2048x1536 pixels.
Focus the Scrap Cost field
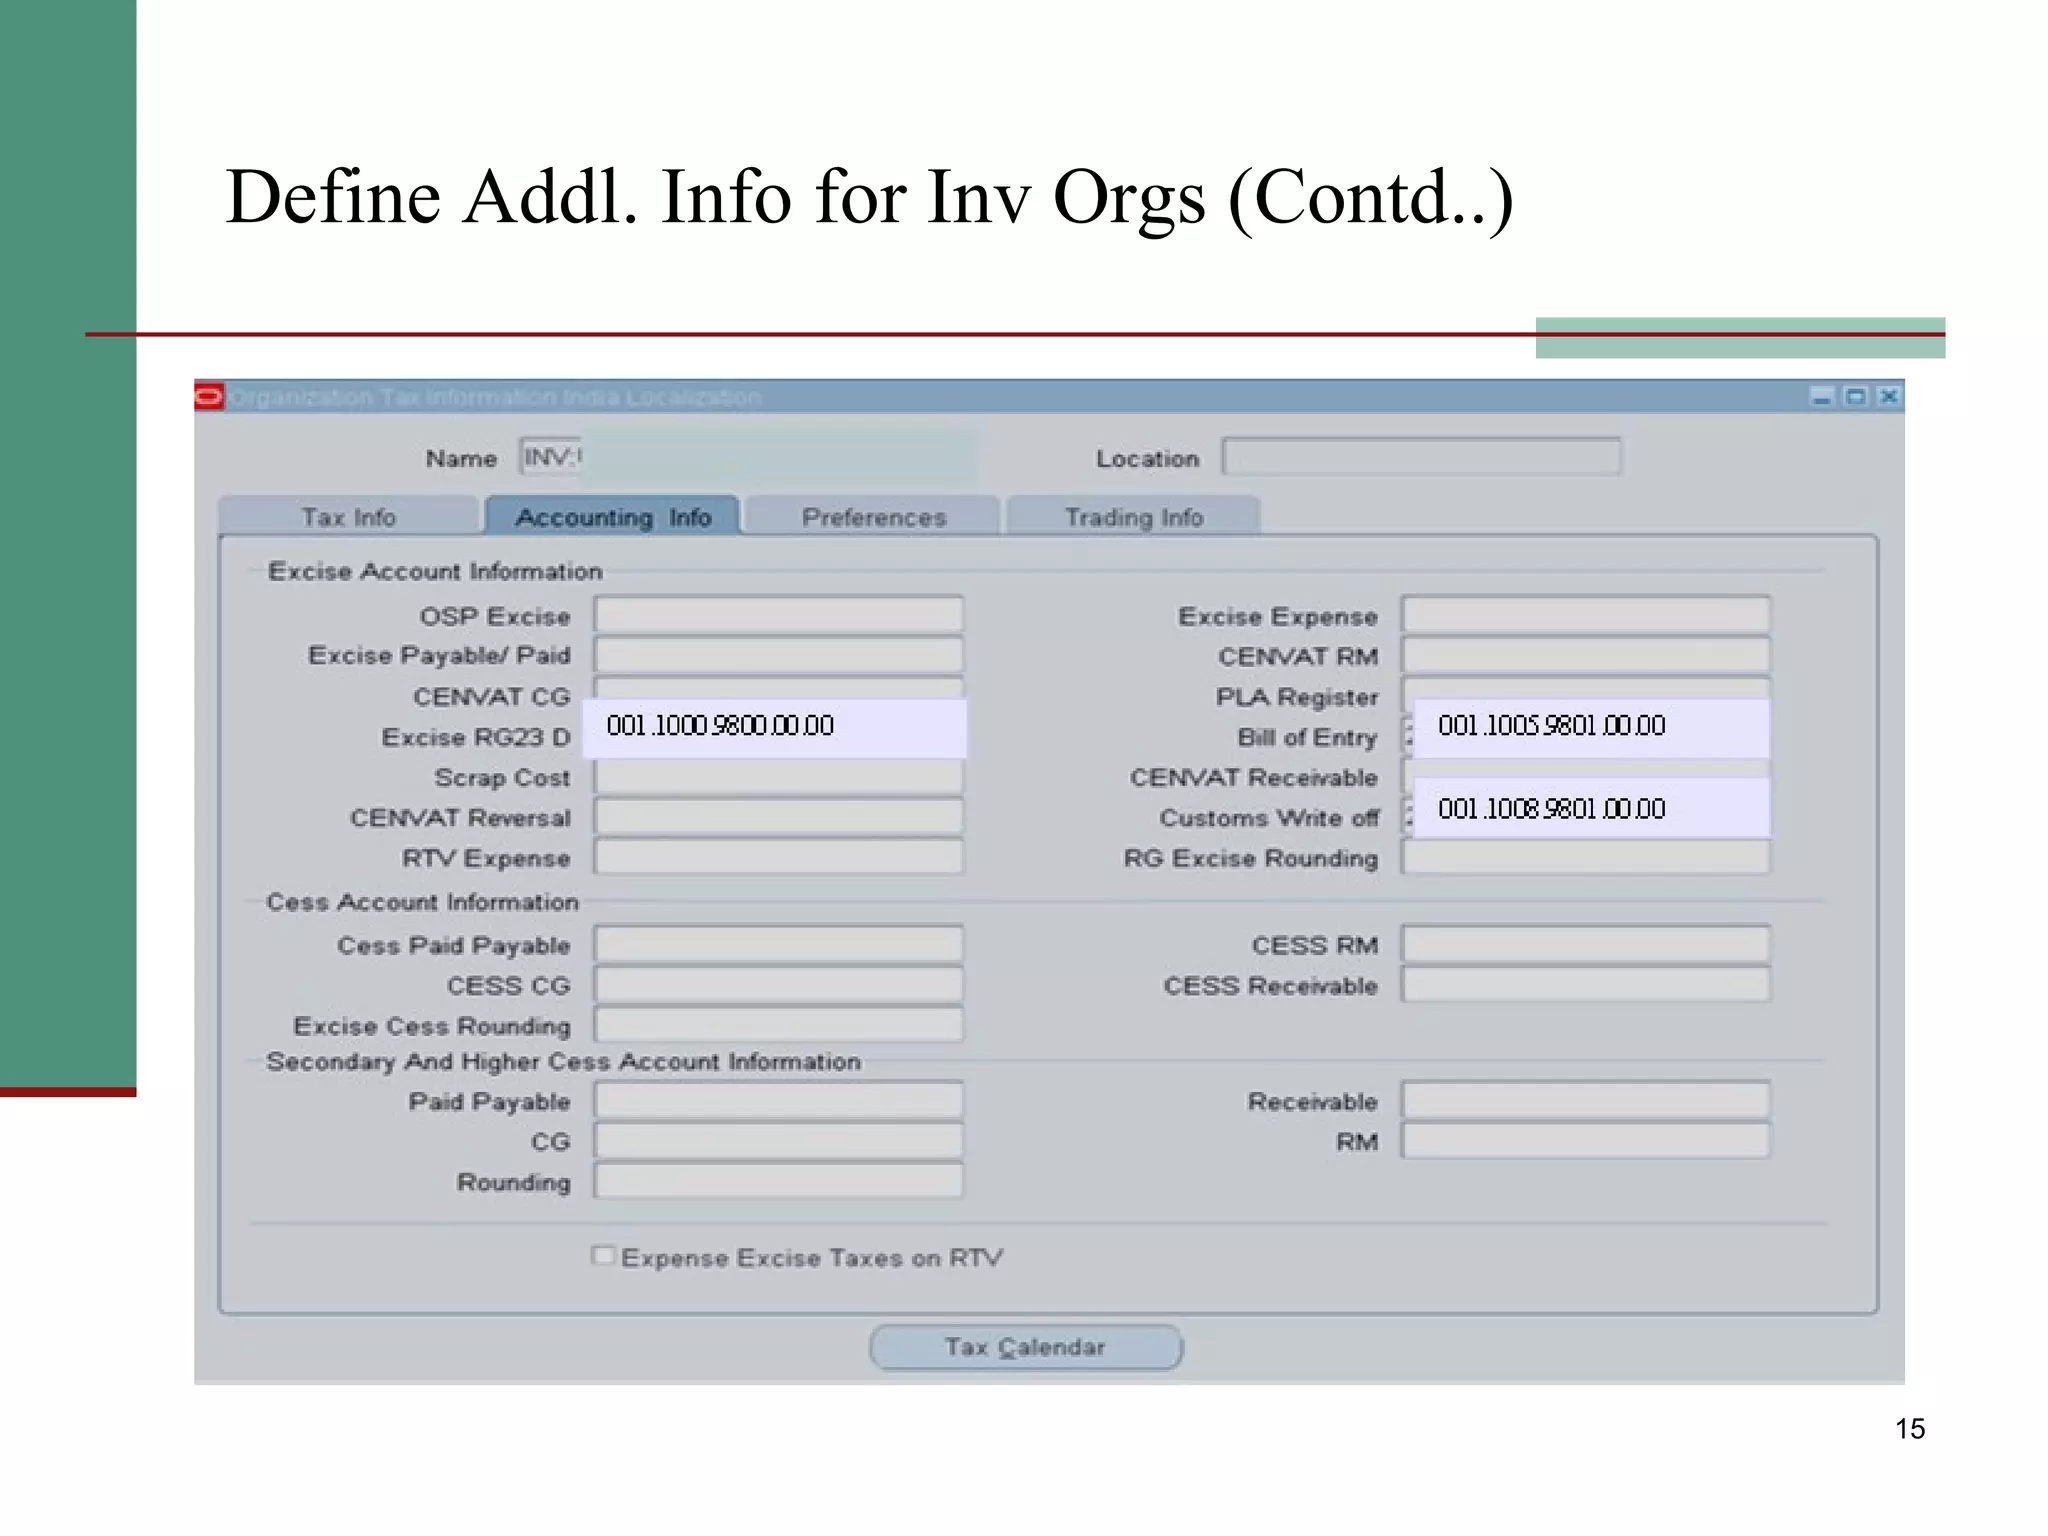(779, 777)
